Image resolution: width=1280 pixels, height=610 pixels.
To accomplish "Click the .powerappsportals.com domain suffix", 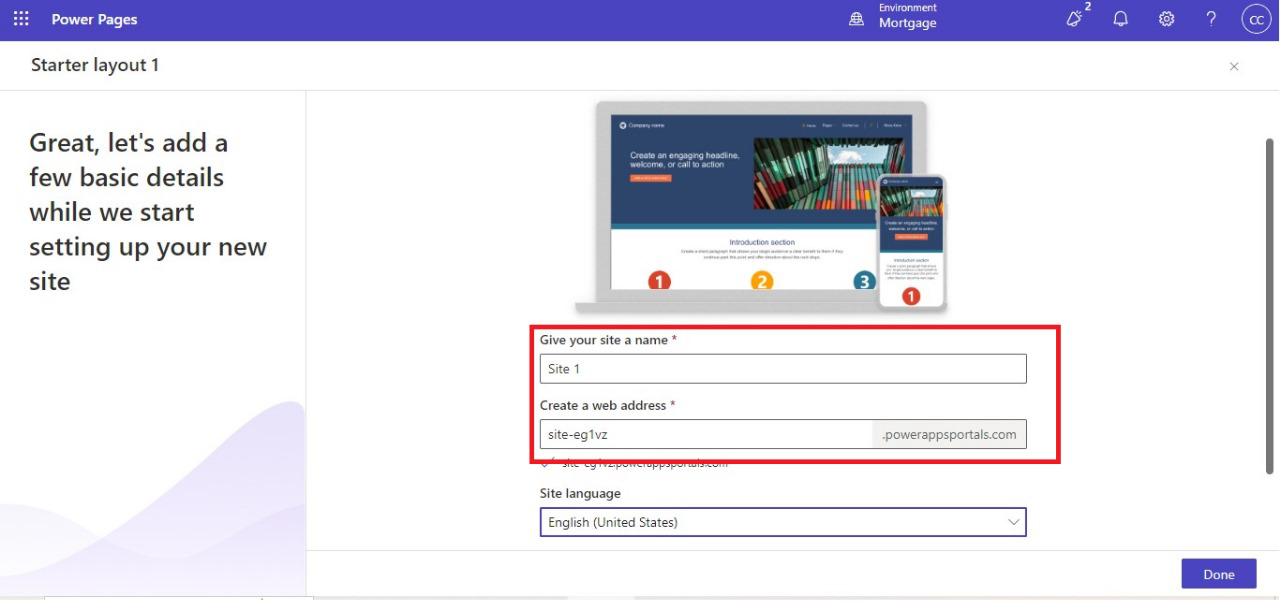I will click(949, 434).
